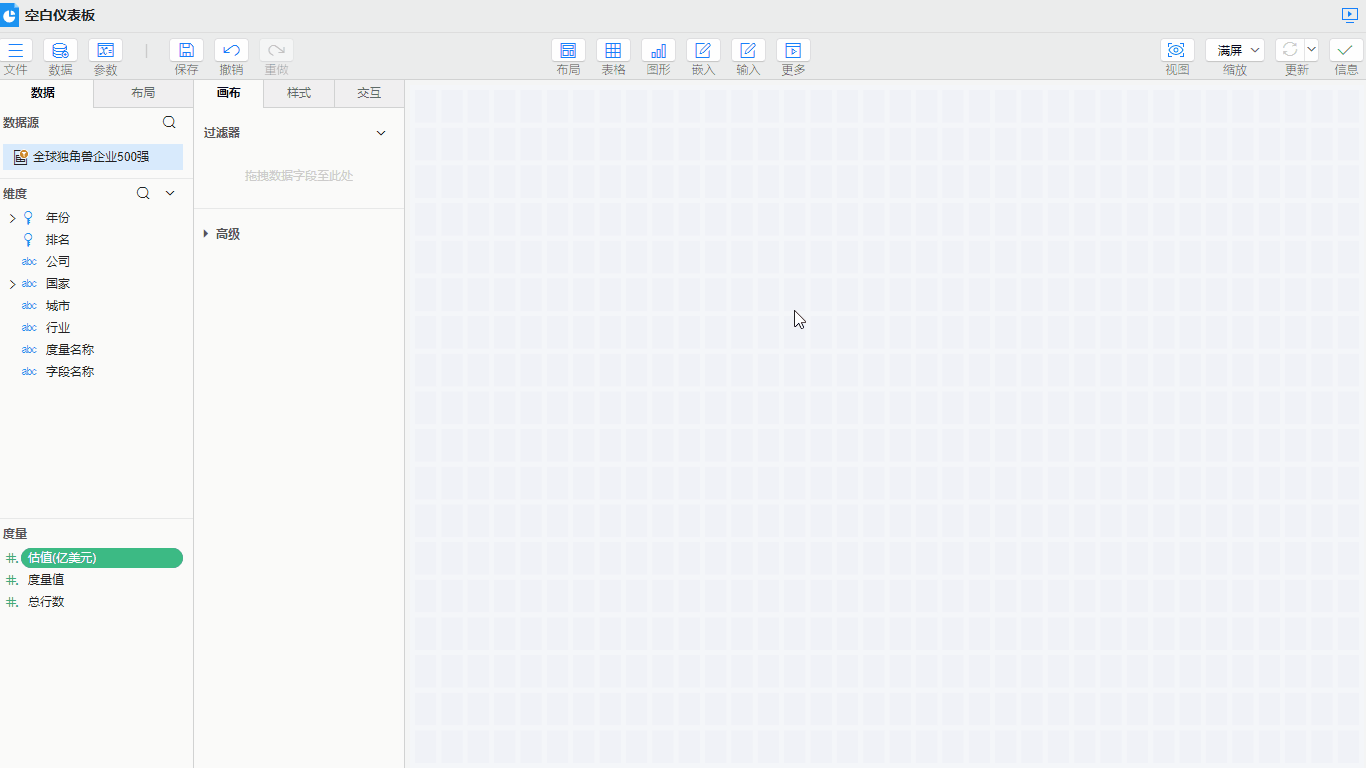Collapse the 过滤器 section chevron
Image resolution: width=1366 pixels, height=768 pixels.
pos(380,133)
